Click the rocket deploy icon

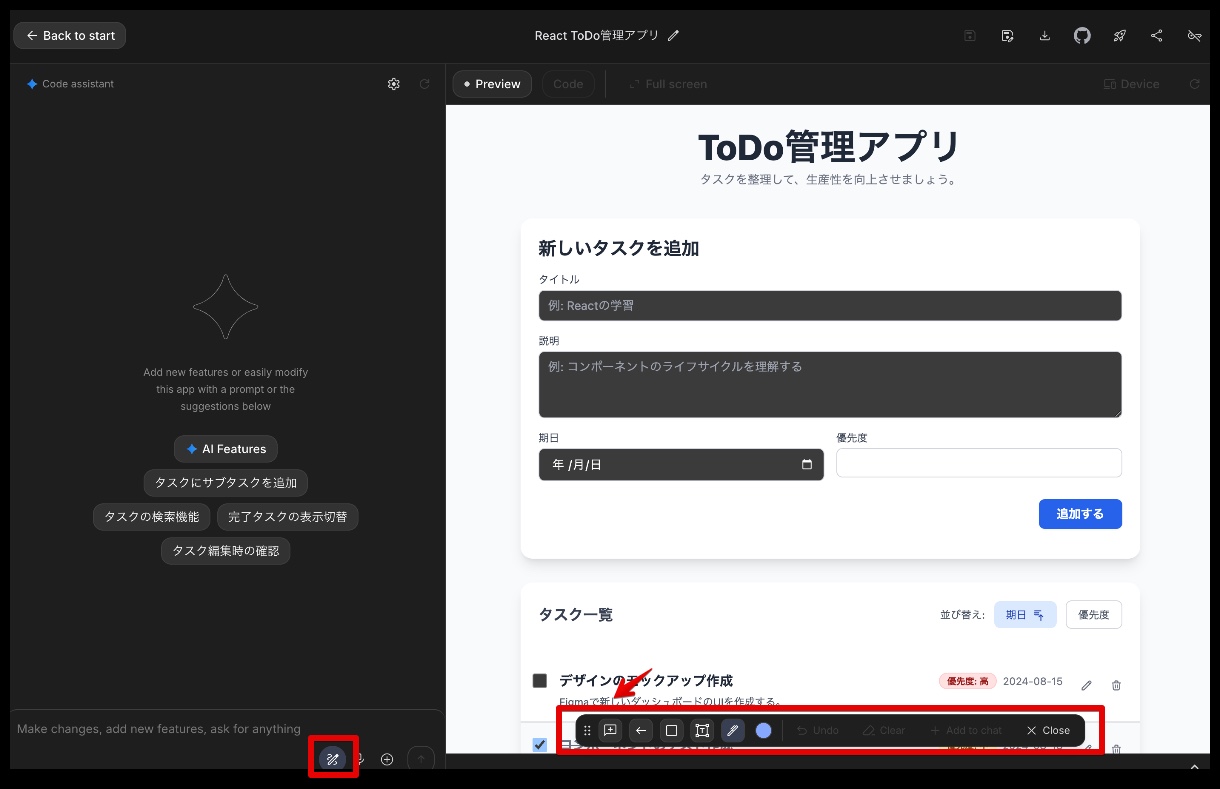coord(1119,36)
